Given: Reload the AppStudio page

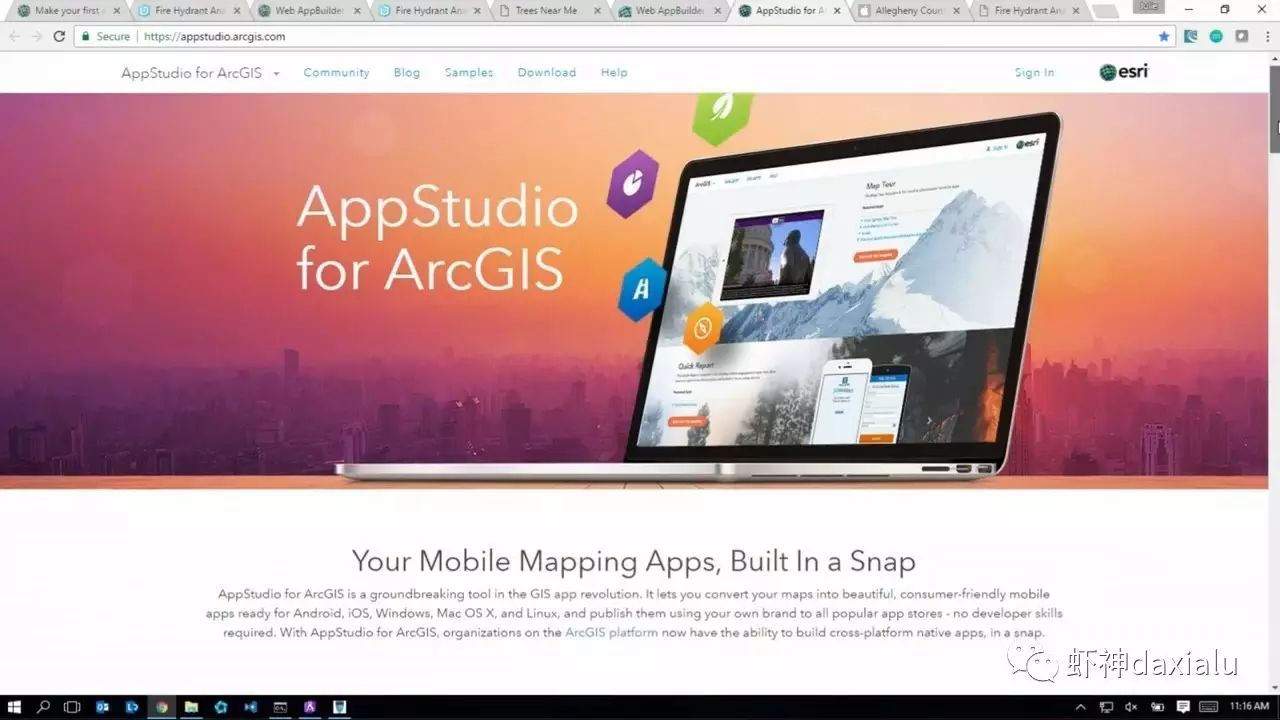Looking at the screenshot, I should 59,36.
